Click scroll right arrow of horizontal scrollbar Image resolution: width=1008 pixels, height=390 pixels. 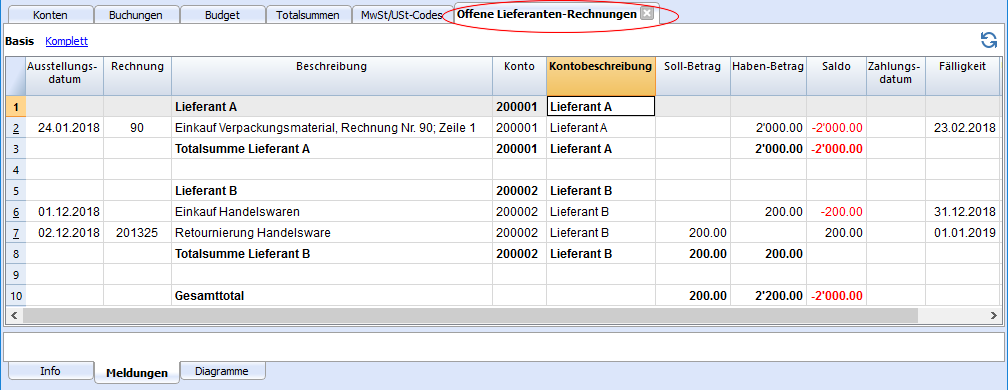[x=994, y=315]
